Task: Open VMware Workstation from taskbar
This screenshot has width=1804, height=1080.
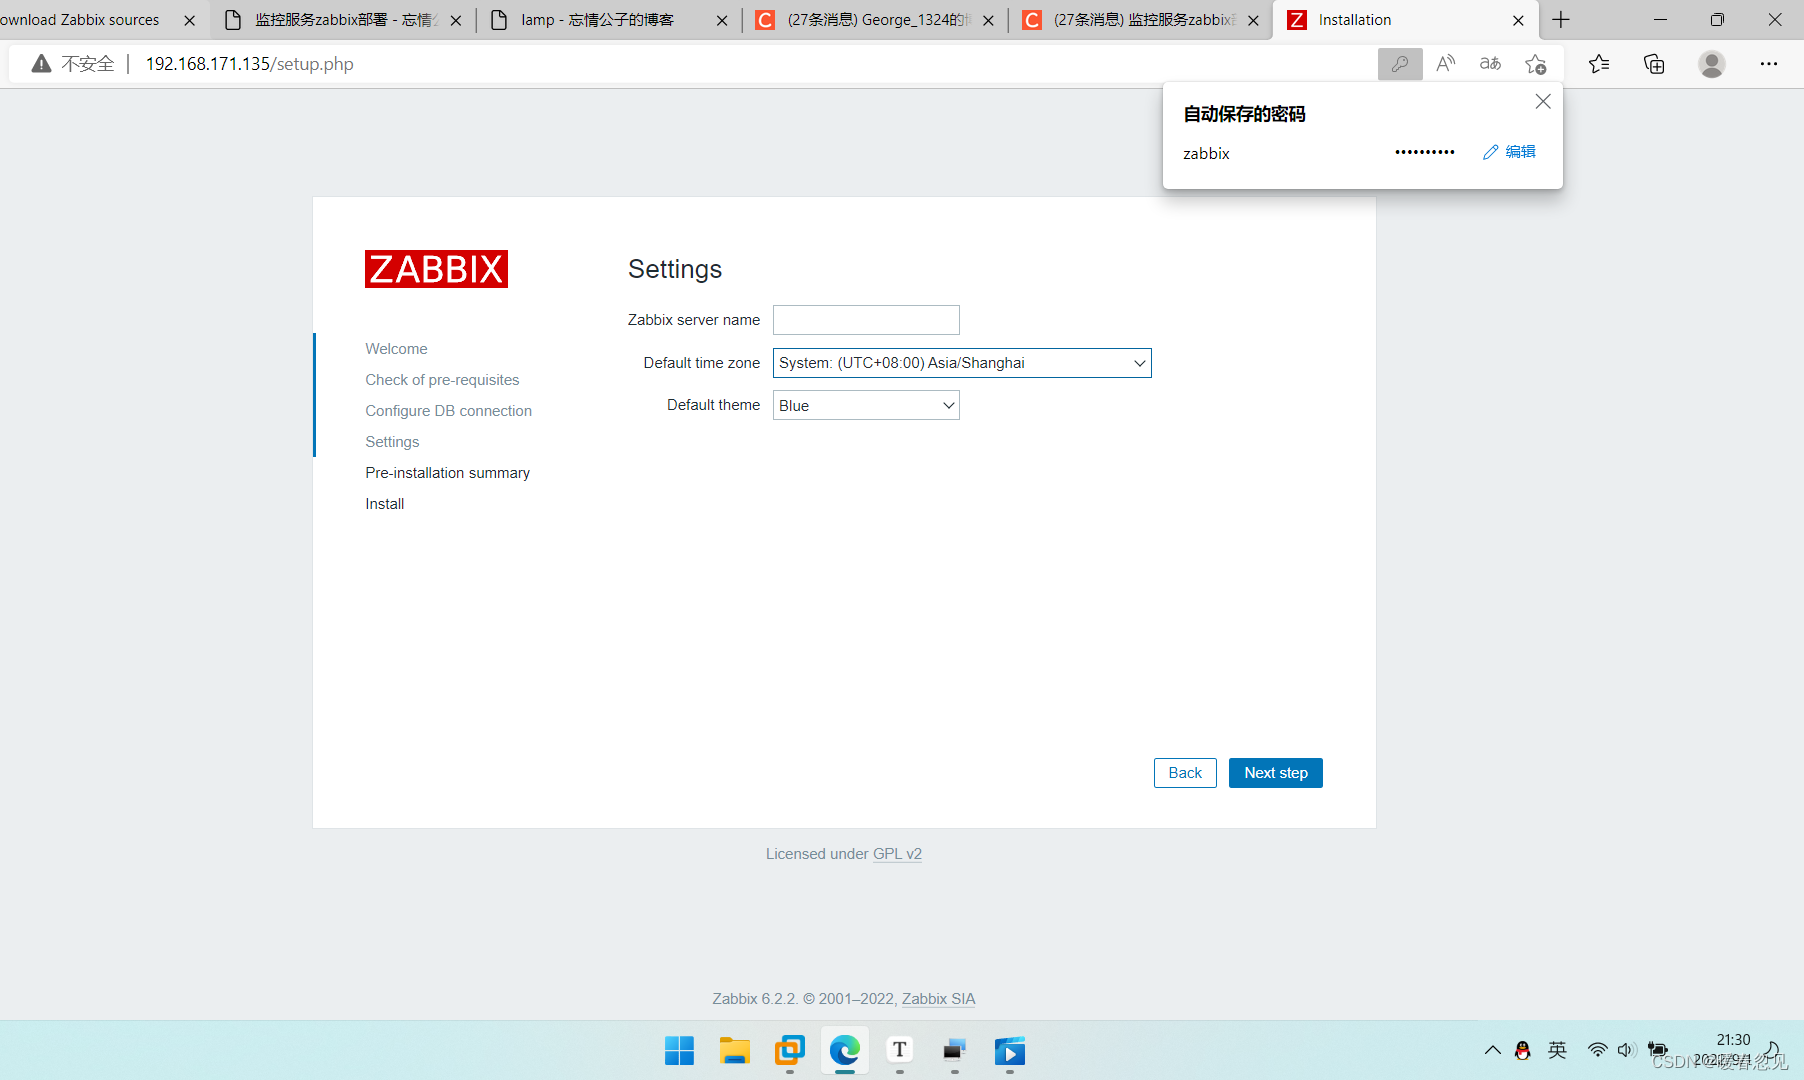Action: point(789,1051)
